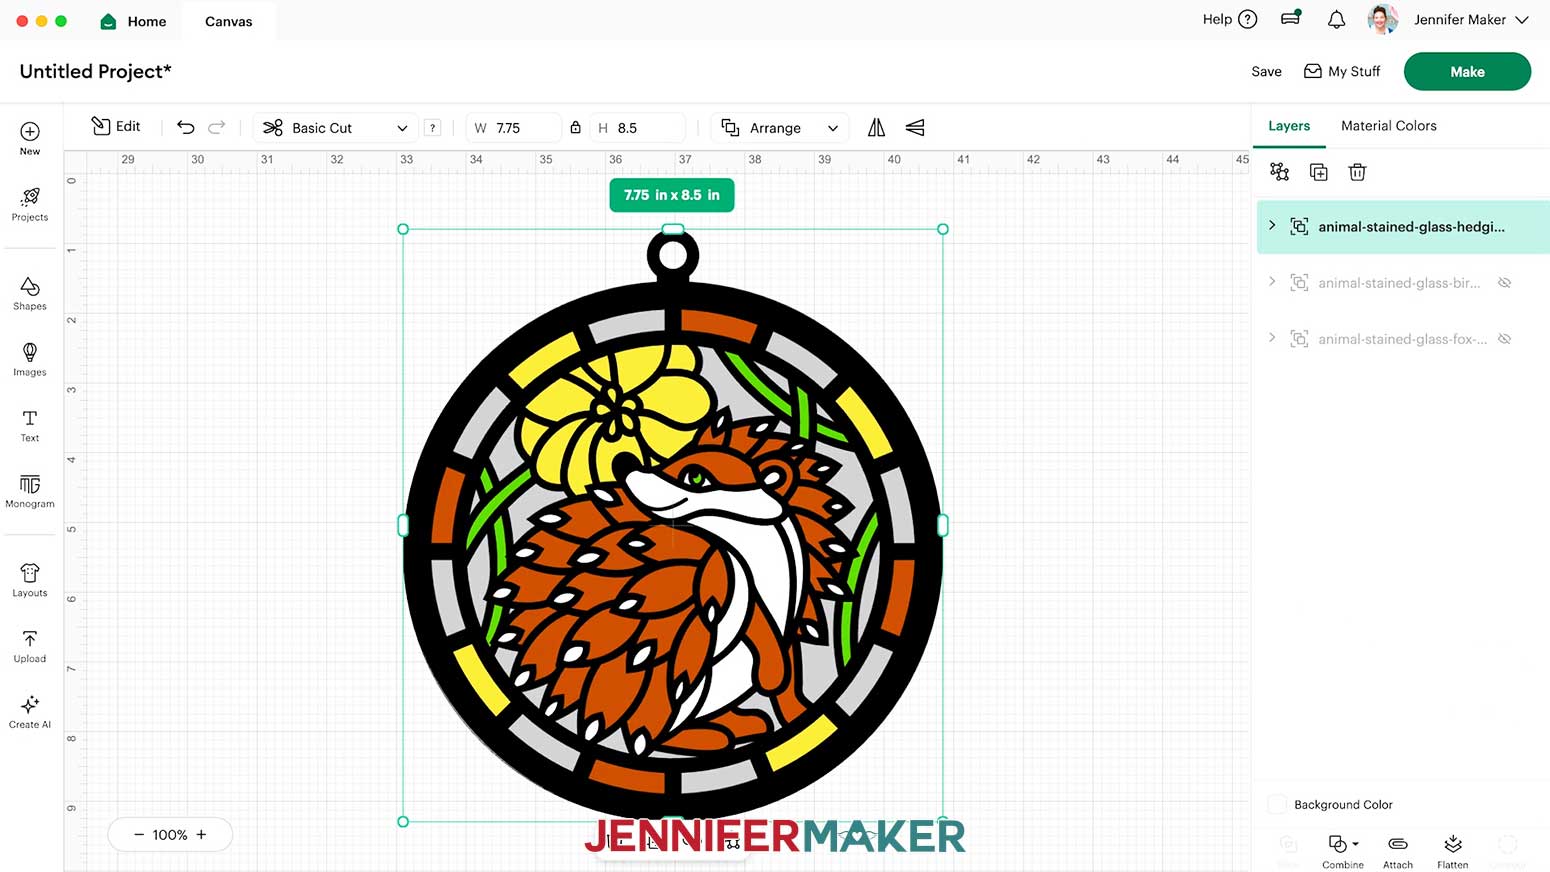Click the Upload icon
Image resolution: width=1550 pixels, height=872 pixels.
(x=30, y=646)
